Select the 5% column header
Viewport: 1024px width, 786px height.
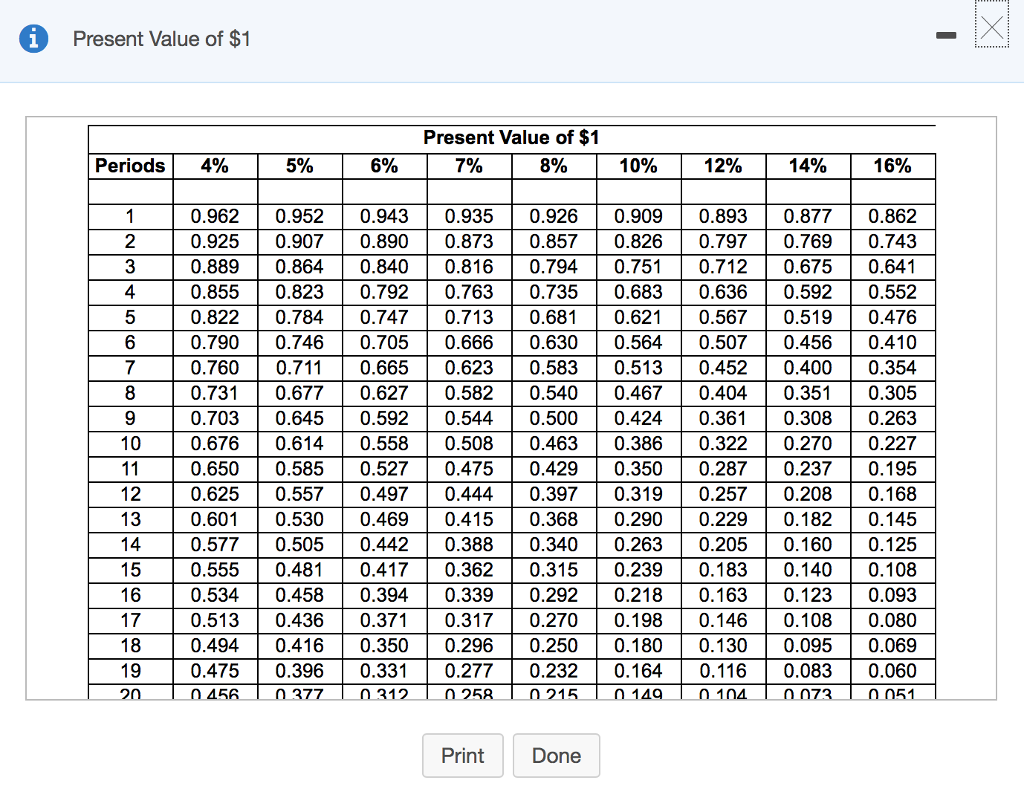click(300, 166)
